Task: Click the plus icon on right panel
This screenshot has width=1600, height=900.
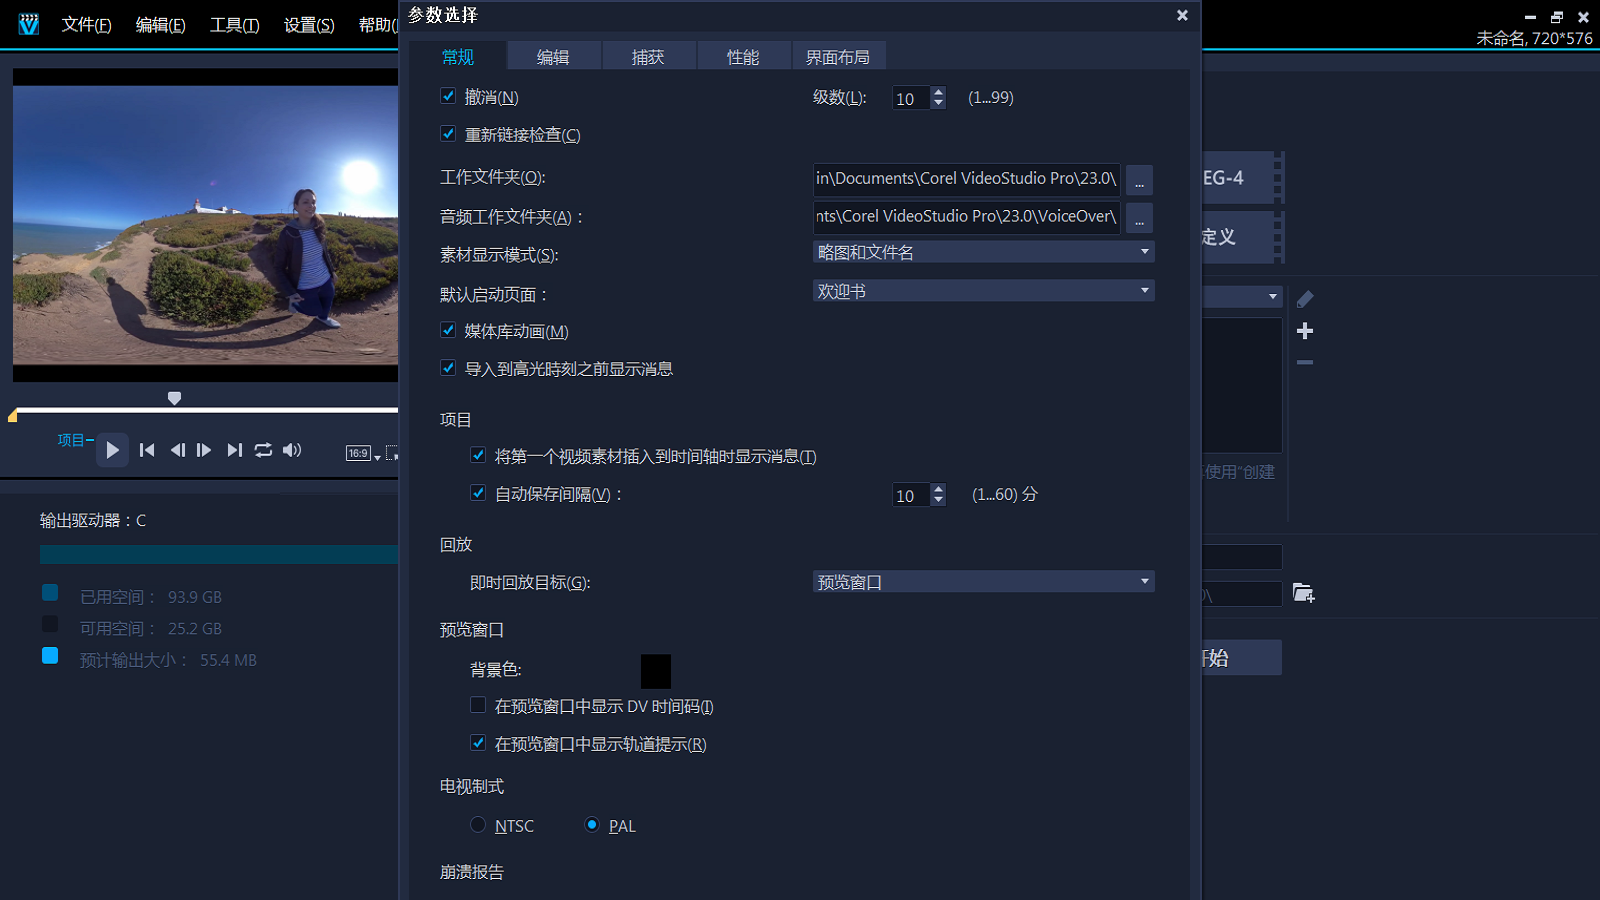Action: [1305, 331]
